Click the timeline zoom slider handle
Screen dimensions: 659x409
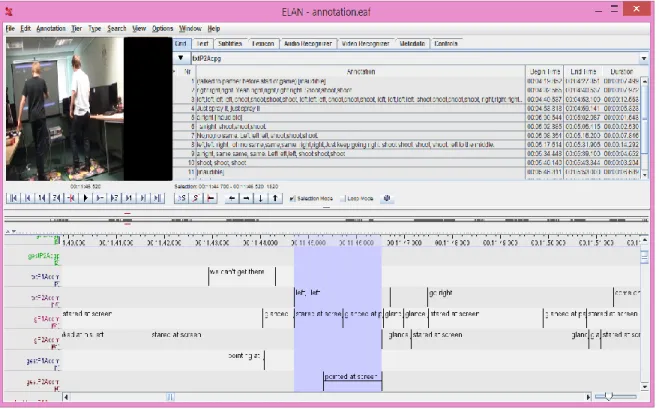[609, 396]
